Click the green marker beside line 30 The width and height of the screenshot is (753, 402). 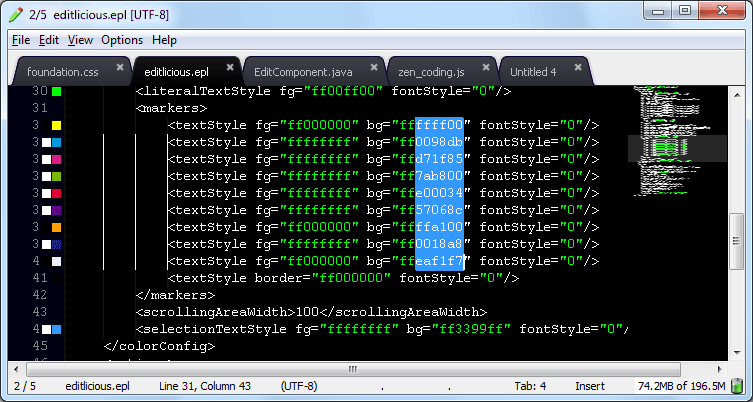tap(56, 92)
